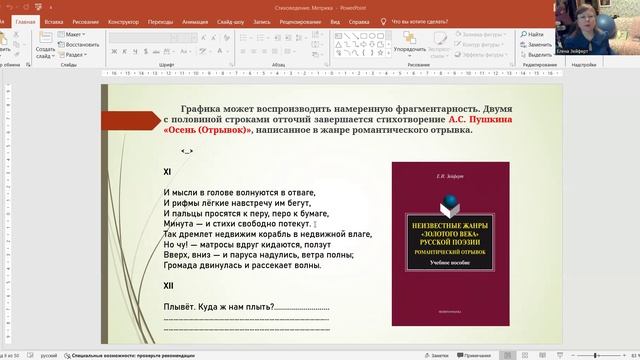This screenshot has height=360, width=640.
Task: Click the Copy icon
Action: (16, 44)
